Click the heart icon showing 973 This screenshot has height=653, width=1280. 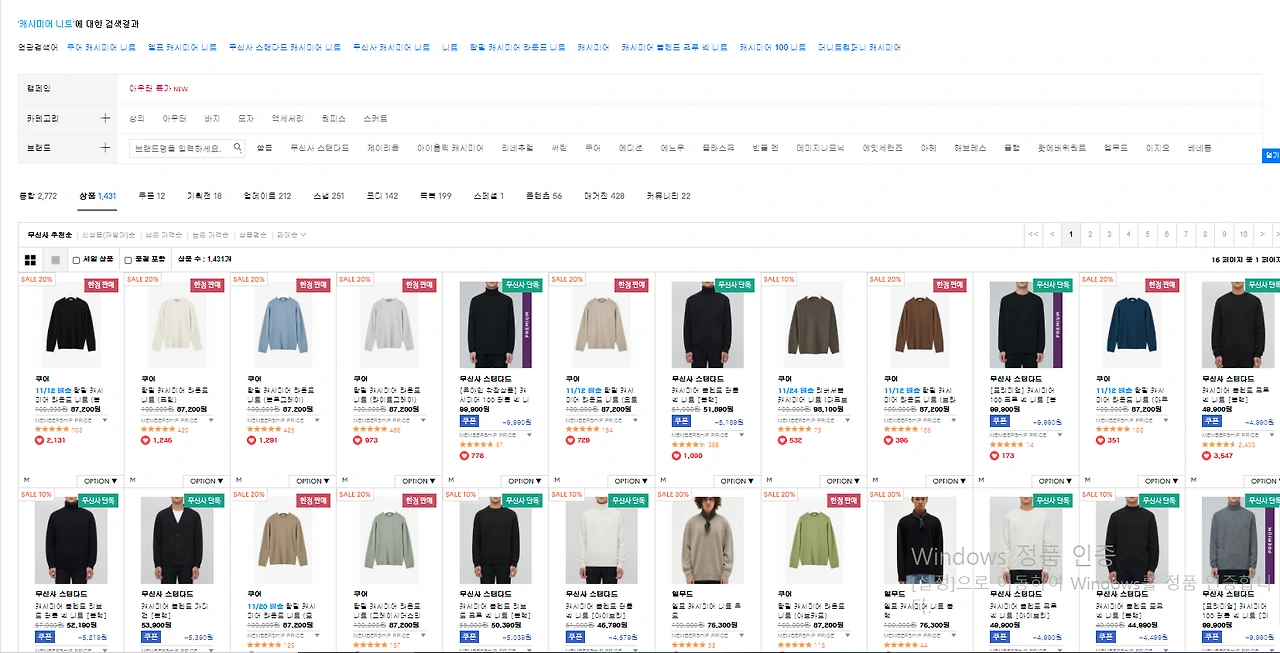tap(357, 440)
